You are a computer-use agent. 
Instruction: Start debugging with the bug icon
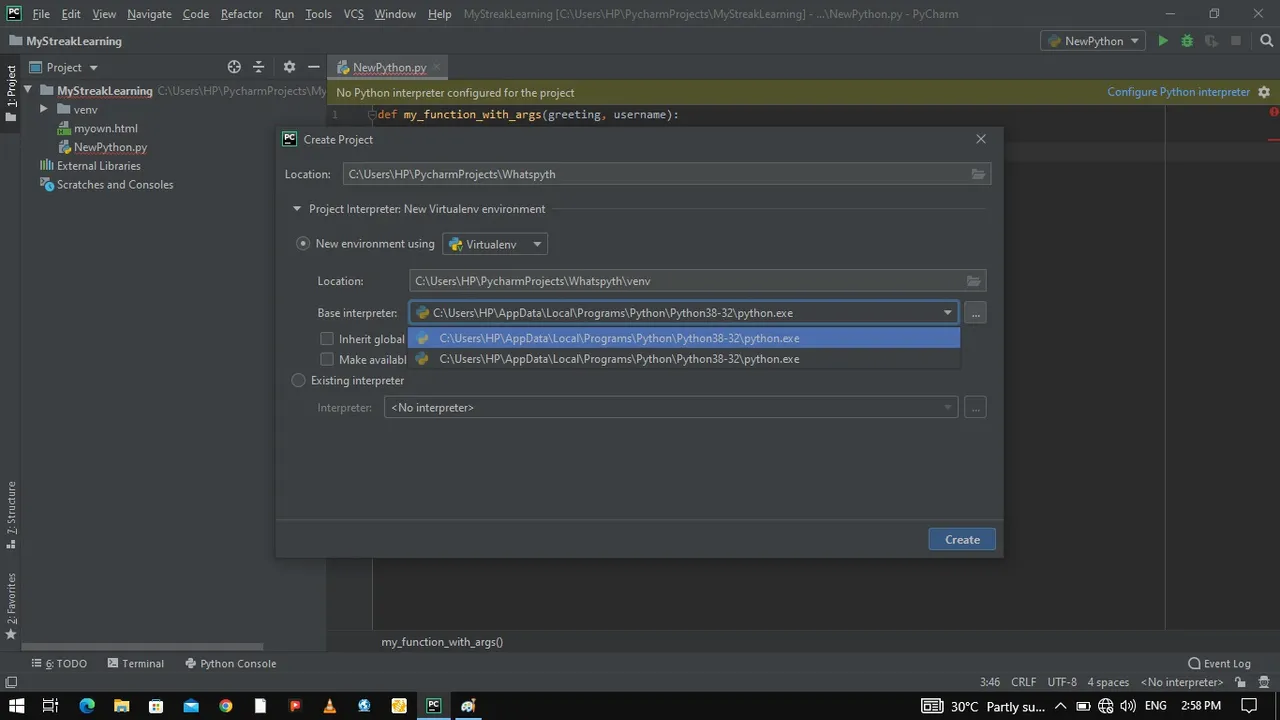pos(1187,41)
